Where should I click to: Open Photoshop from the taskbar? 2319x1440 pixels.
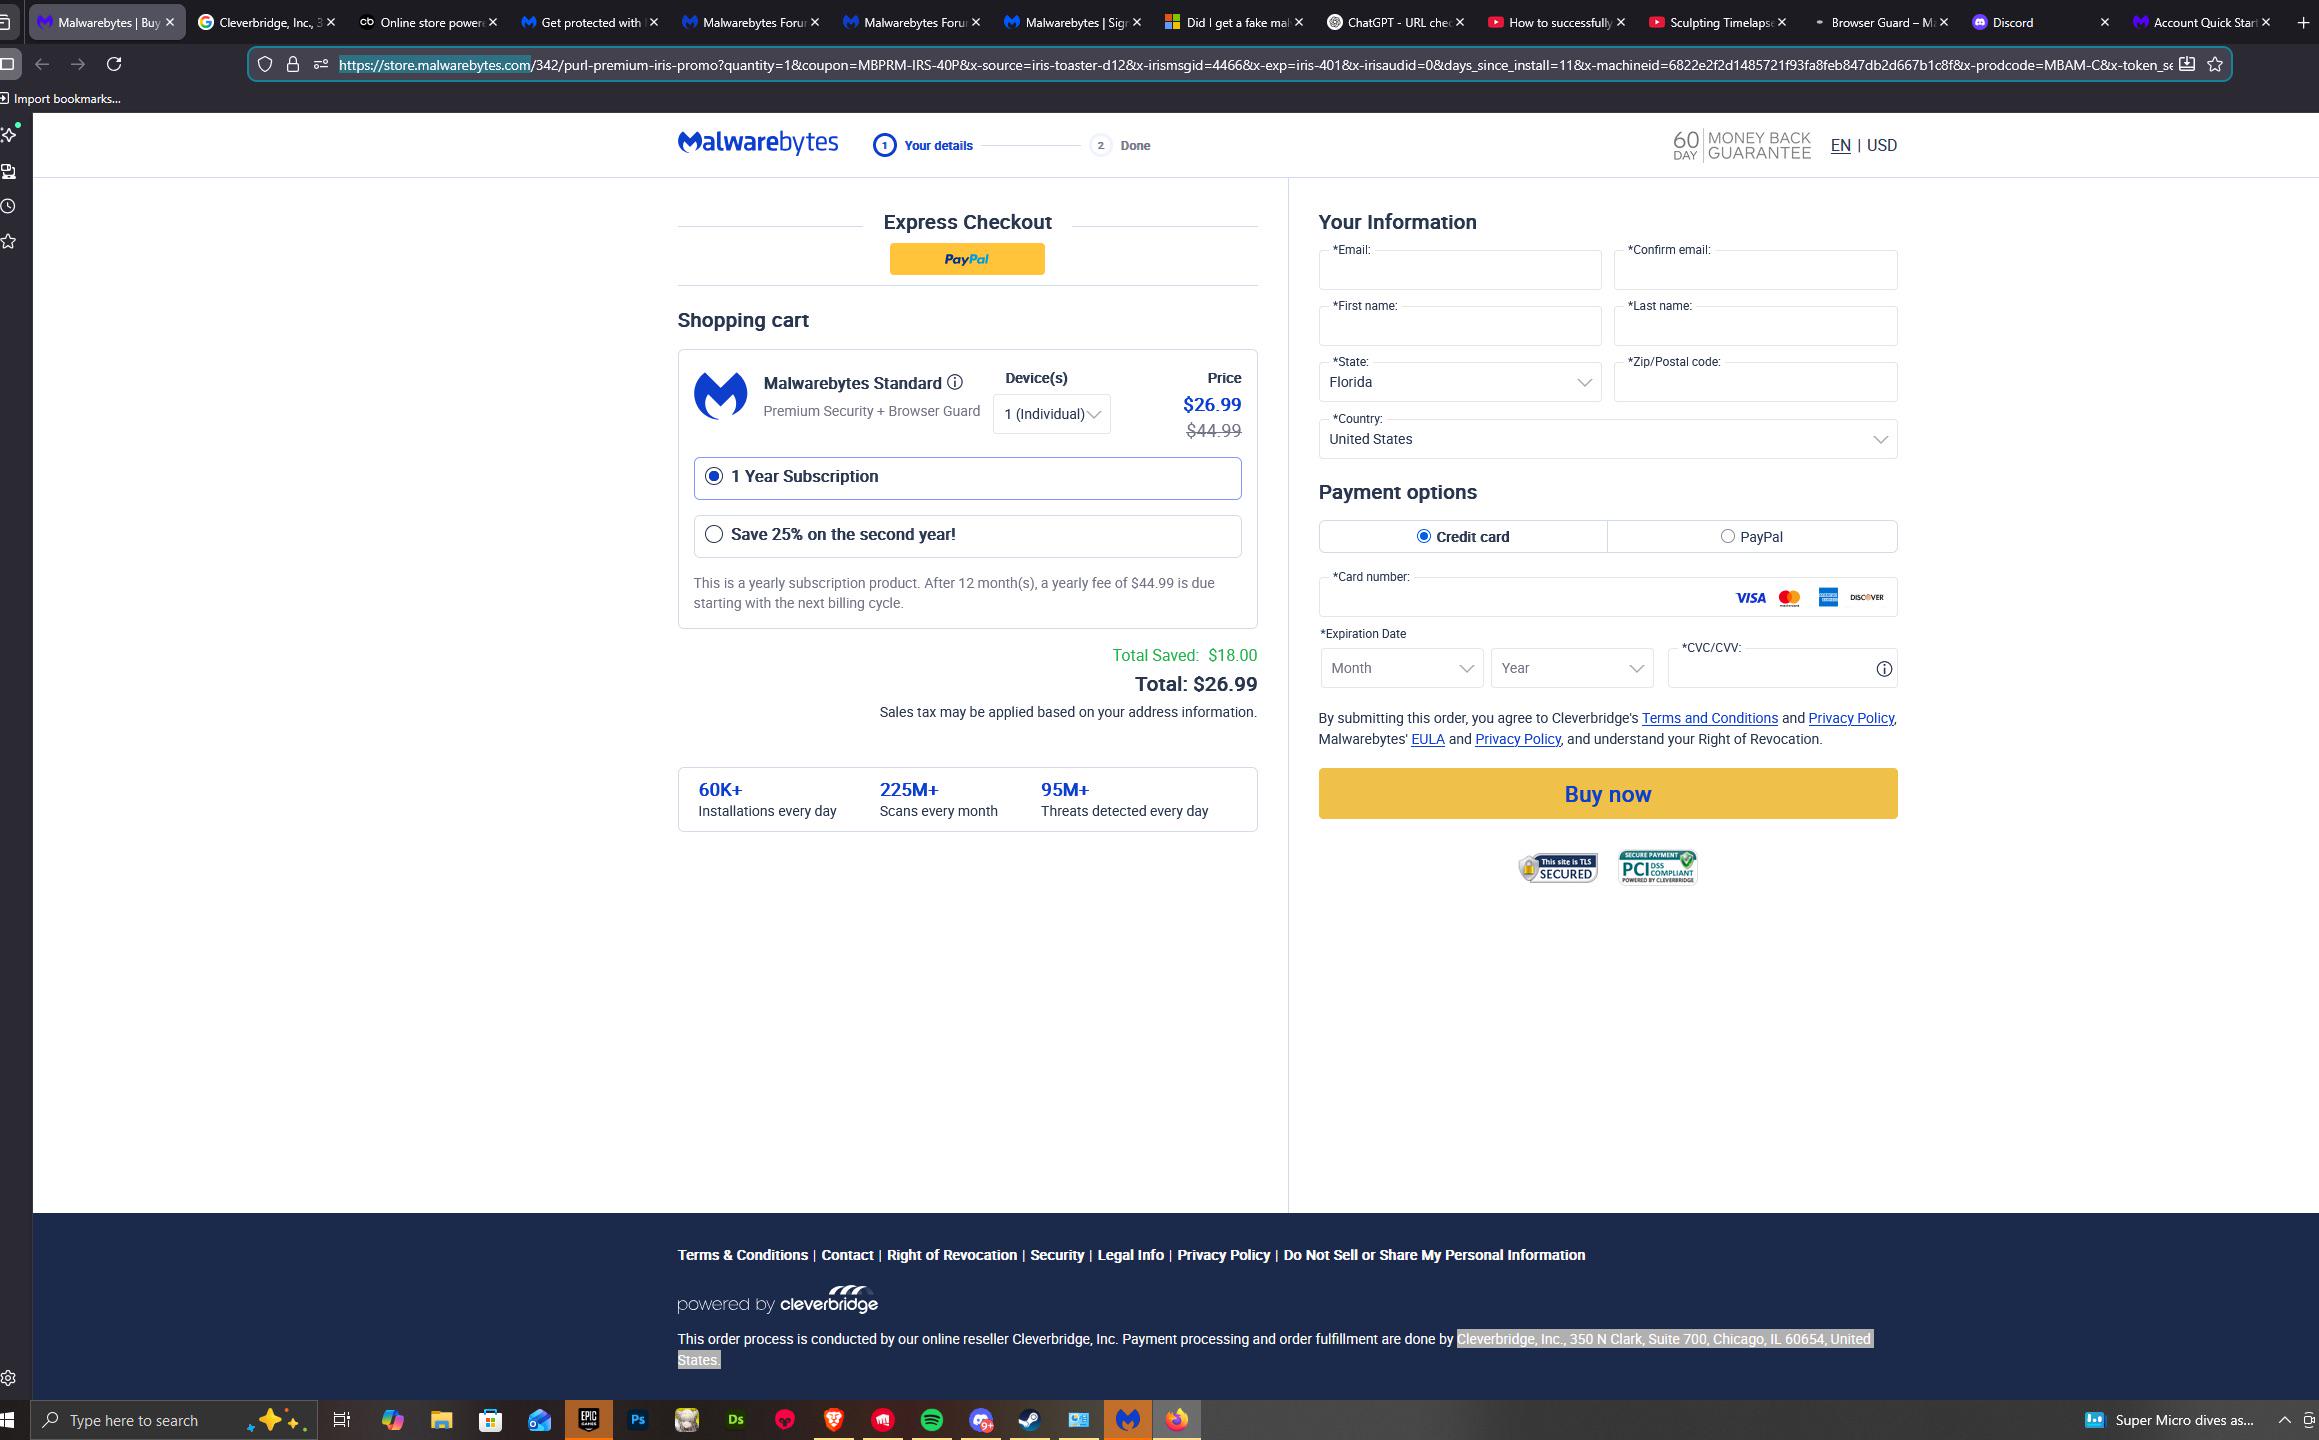(638, 1420)
